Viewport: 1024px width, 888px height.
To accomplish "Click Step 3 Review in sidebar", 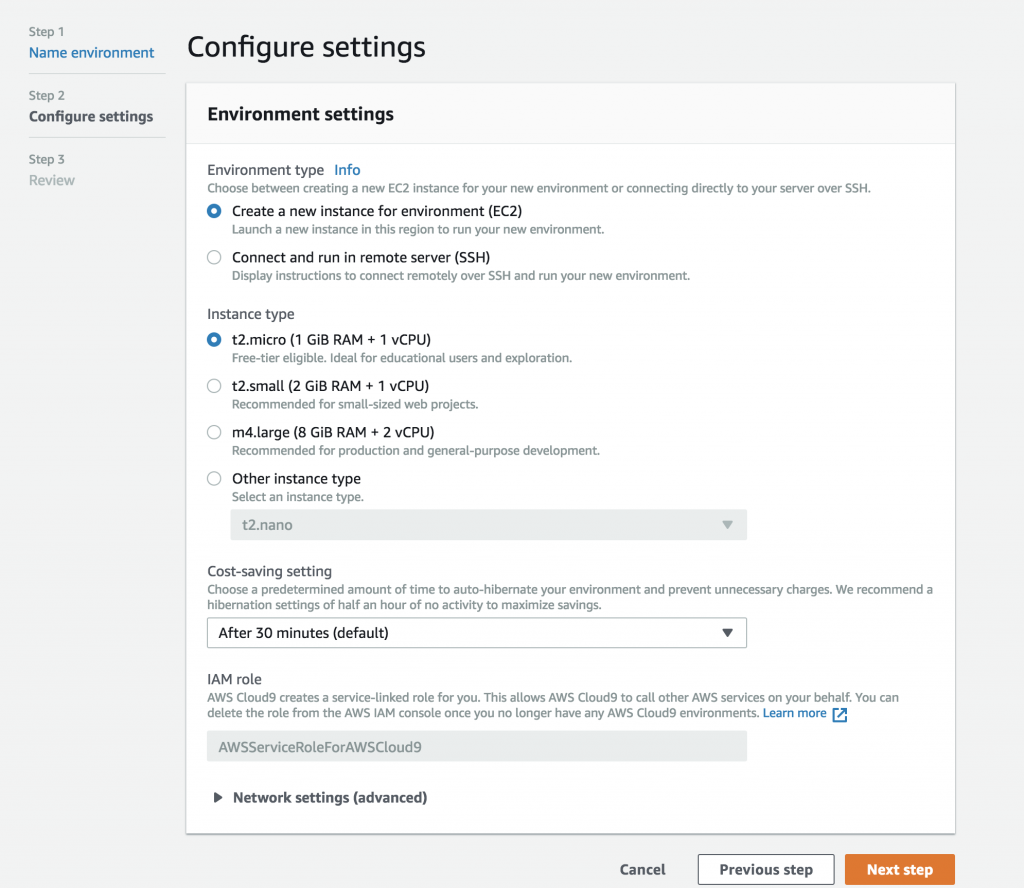I will tap(52, 180).
